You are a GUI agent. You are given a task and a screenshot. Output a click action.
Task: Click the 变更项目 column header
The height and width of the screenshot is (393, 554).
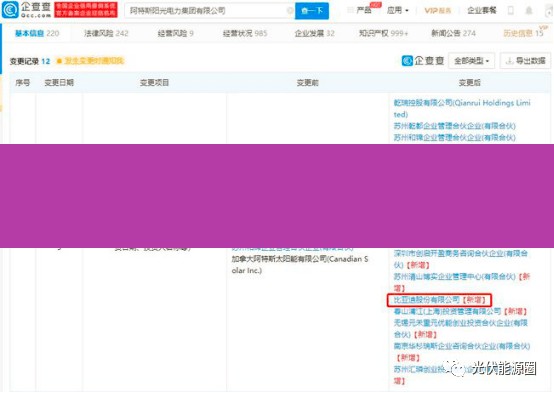[x=154, y=83]
